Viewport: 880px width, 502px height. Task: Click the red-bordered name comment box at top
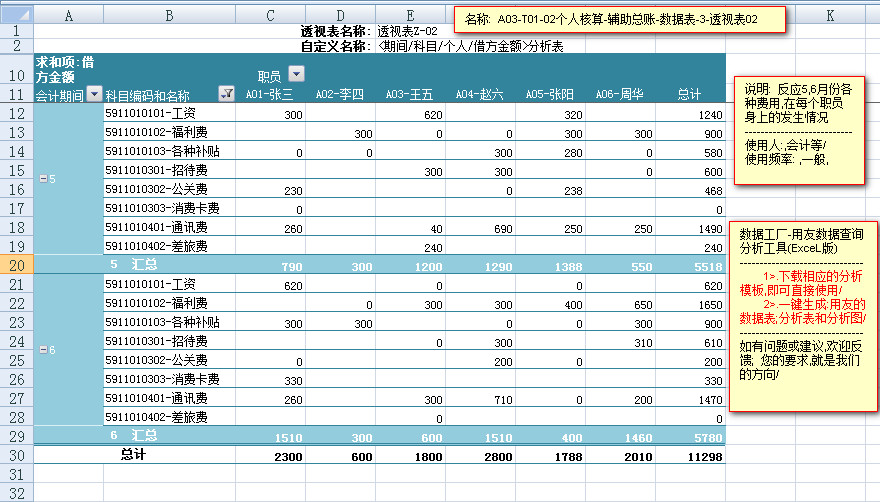tap(618, 20)
